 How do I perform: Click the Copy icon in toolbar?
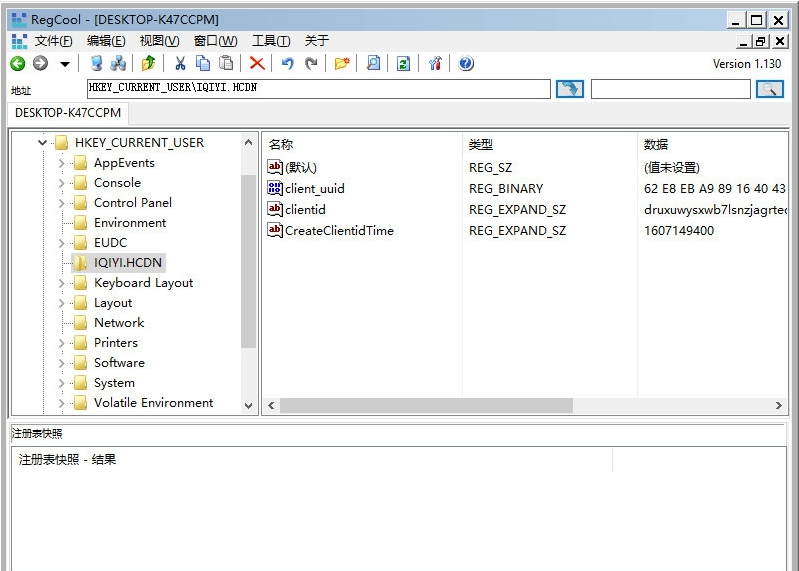(203, 64)
